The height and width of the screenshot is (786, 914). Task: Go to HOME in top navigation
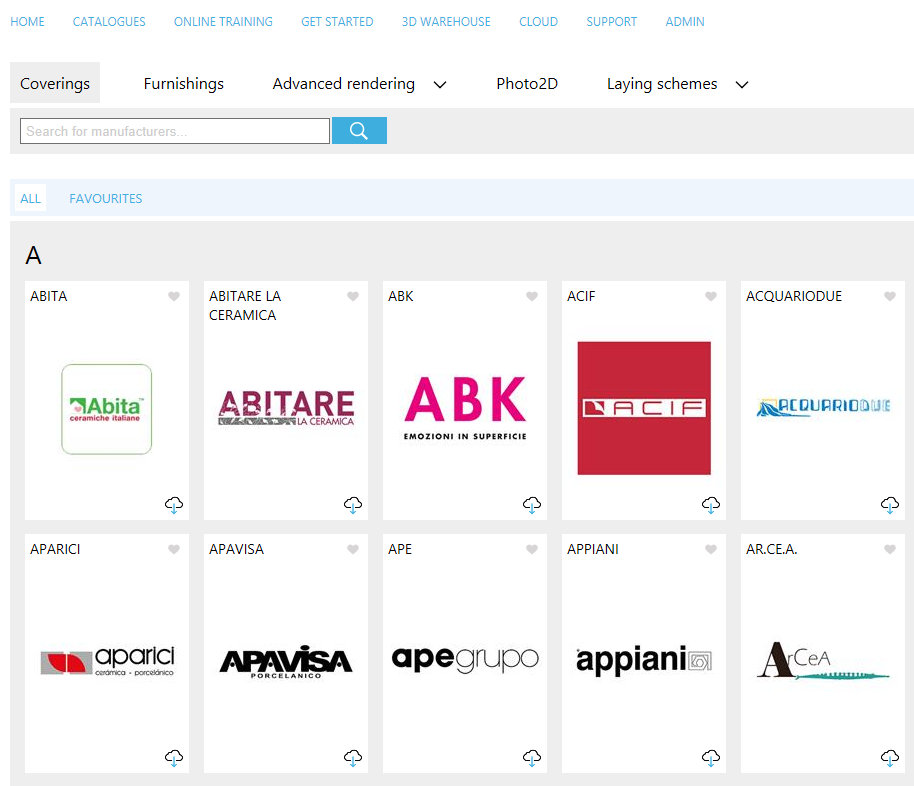click(27, 22)
